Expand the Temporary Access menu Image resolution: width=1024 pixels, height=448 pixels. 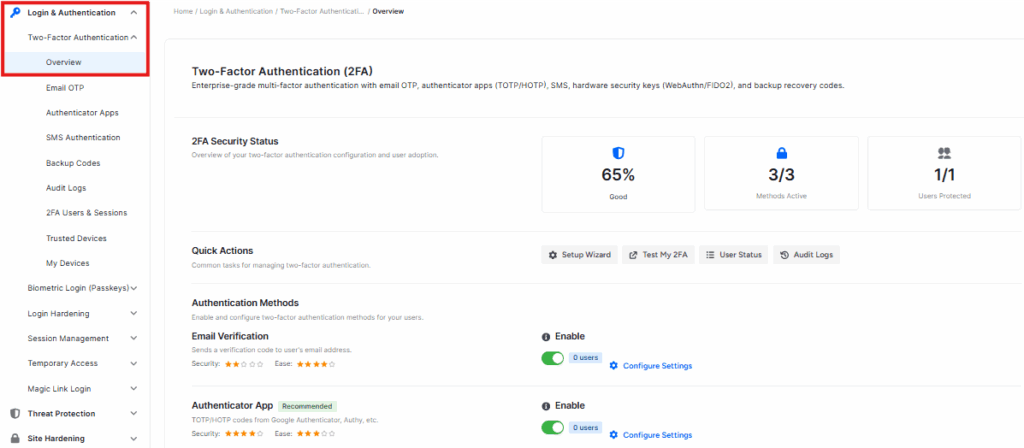[134, 363]
